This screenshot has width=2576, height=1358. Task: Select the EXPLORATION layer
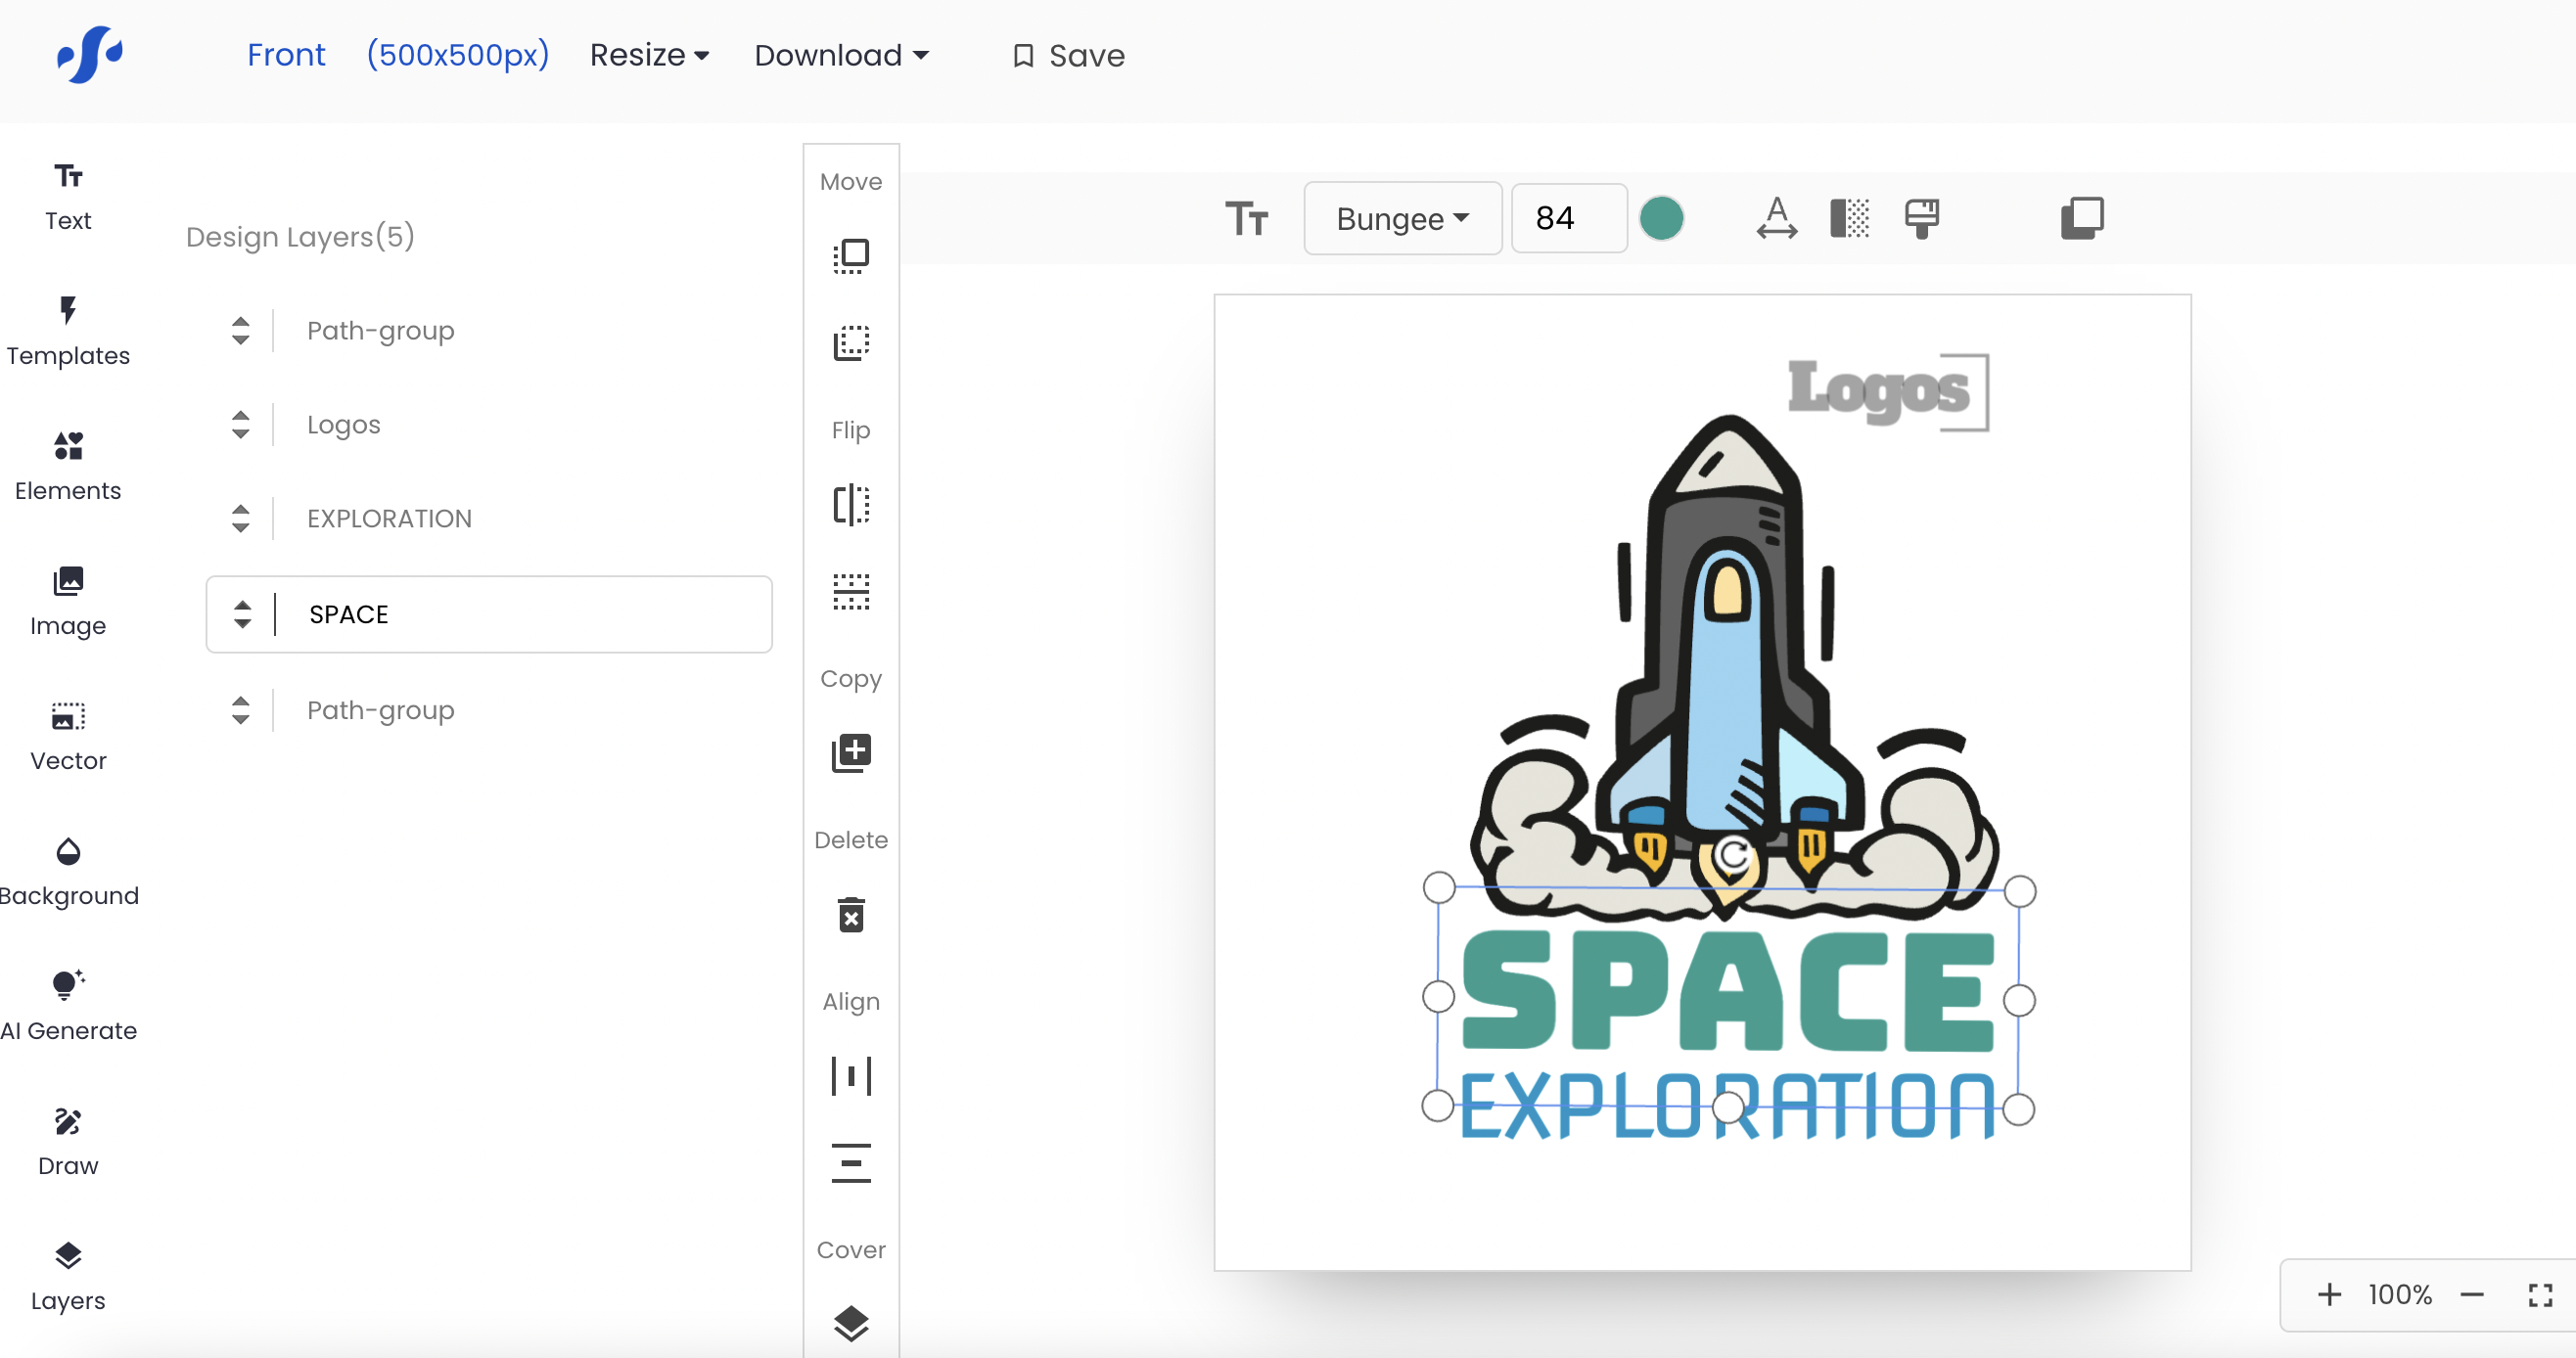[389, 519]
